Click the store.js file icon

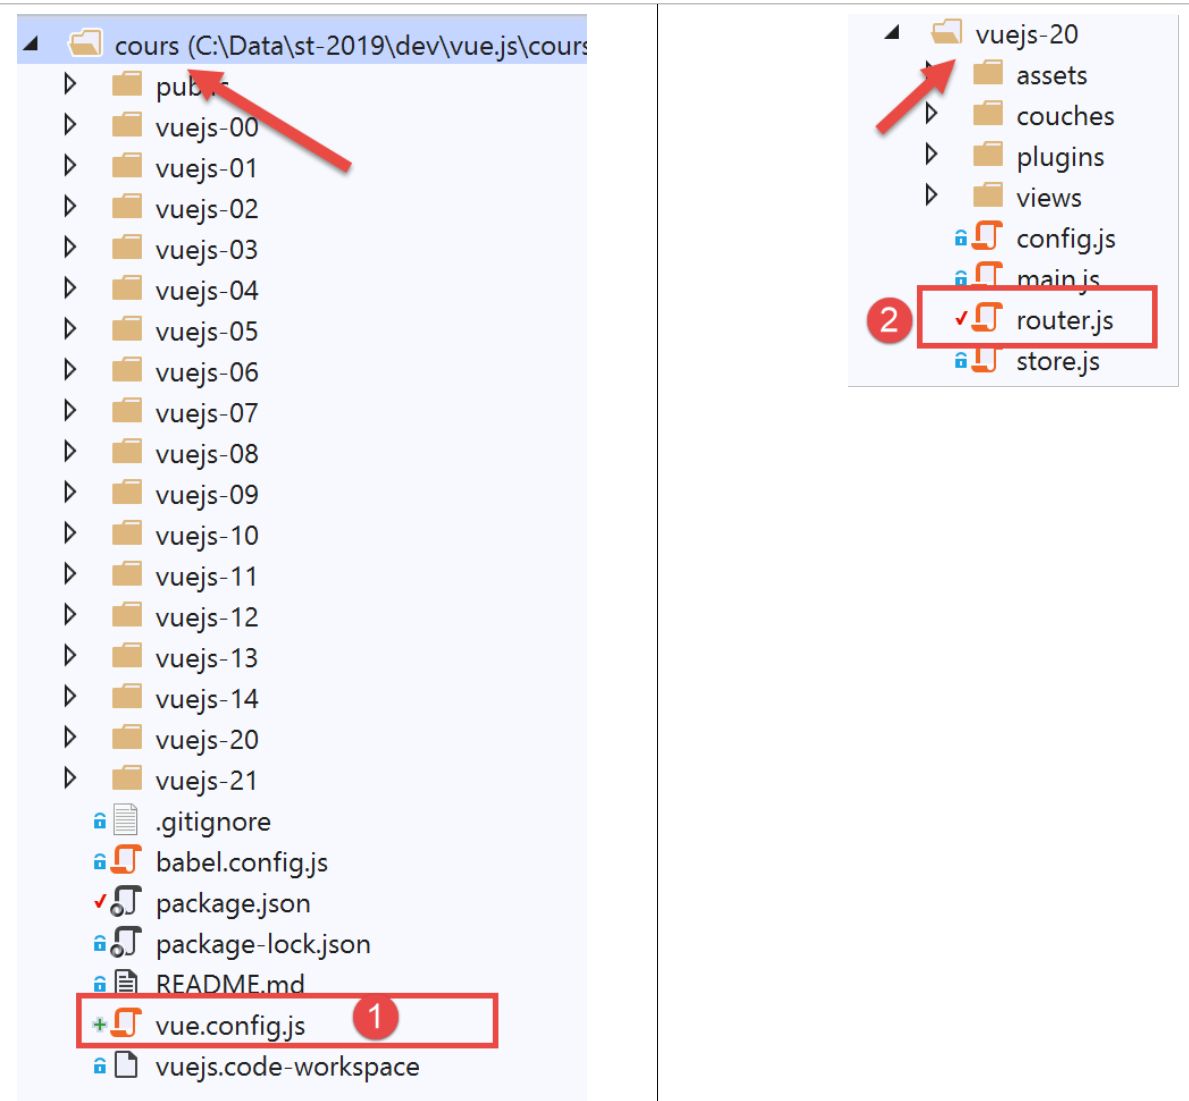coord(987,360)
